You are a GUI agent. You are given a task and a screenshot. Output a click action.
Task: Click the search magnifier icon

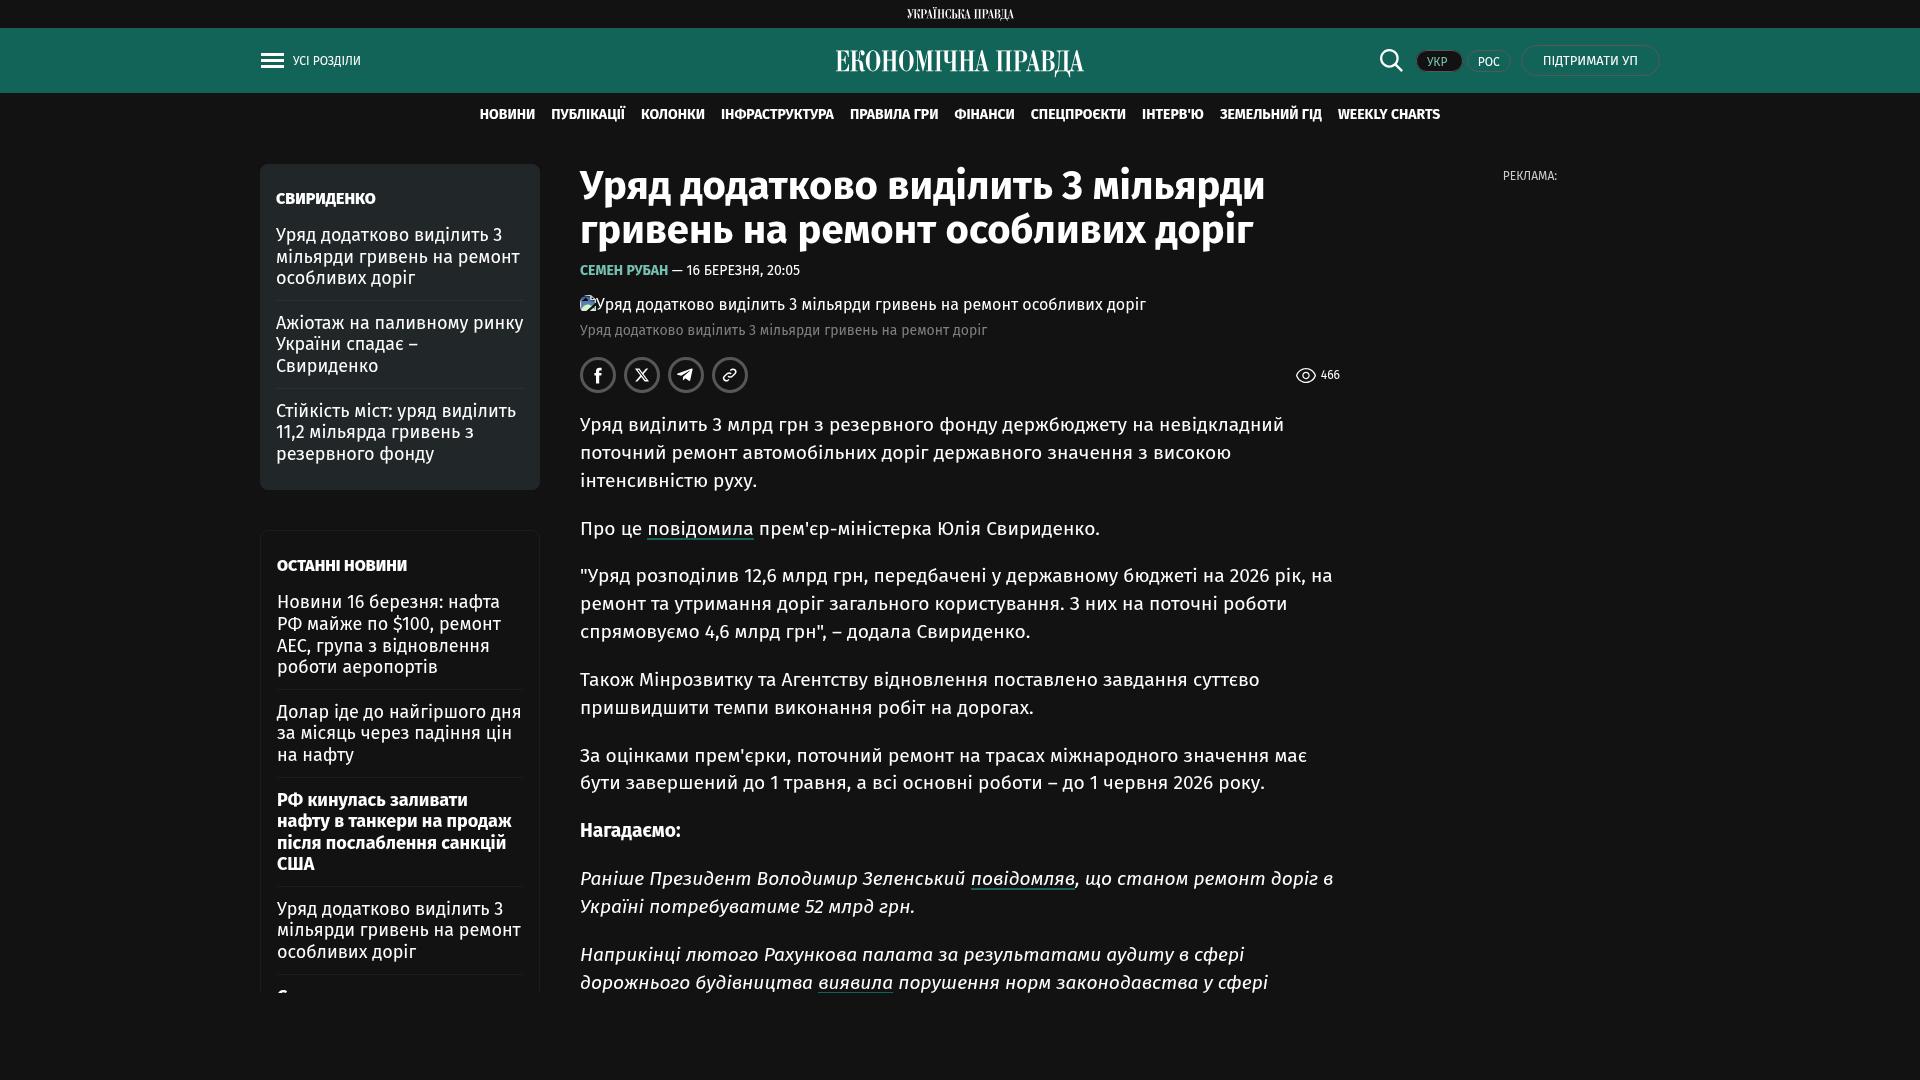tap(1391, 61)
